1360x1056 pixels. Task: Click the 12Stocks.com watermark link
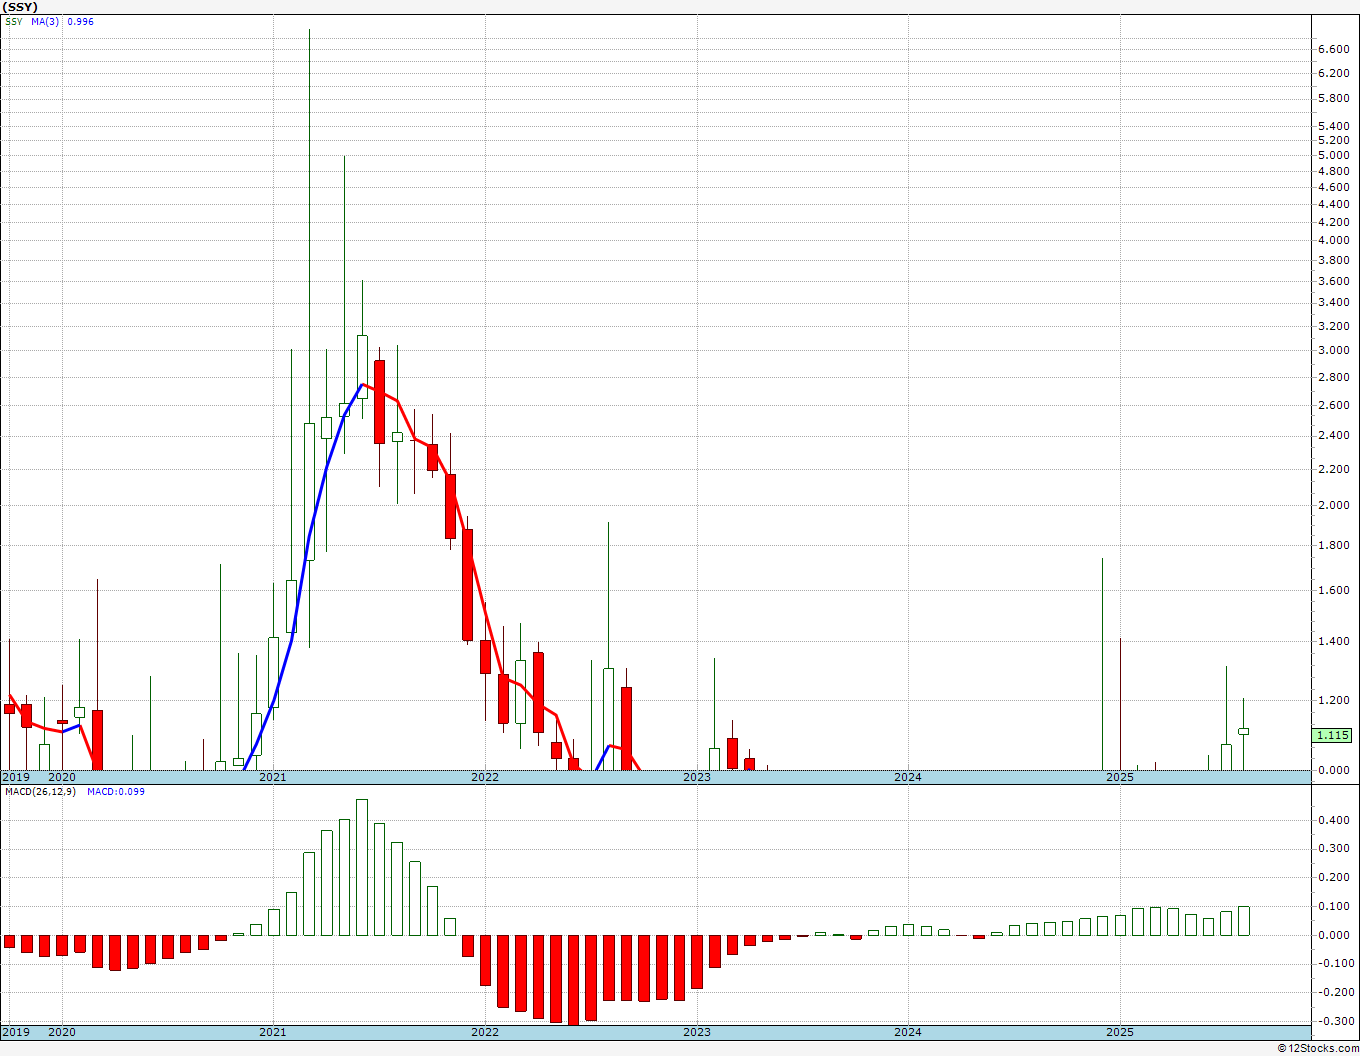tap(1318, 1048)
